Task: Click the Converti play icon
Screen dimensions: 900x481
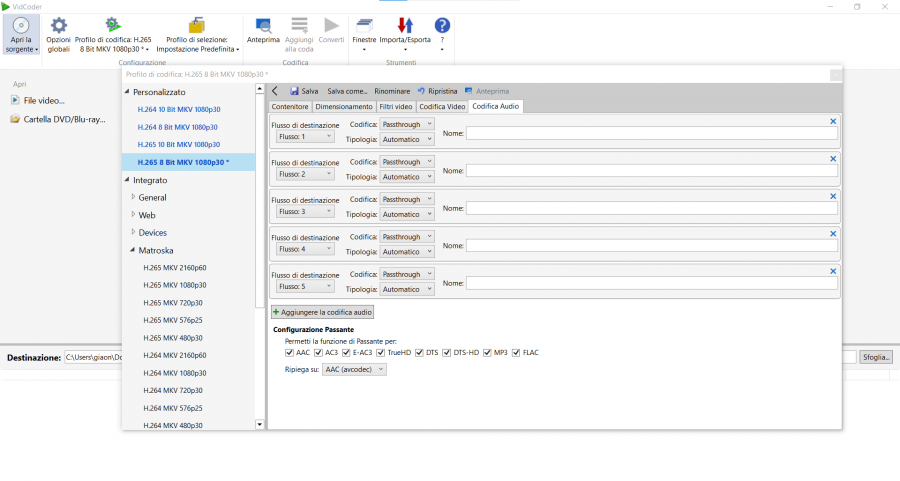Action: (x=331, y=25)
